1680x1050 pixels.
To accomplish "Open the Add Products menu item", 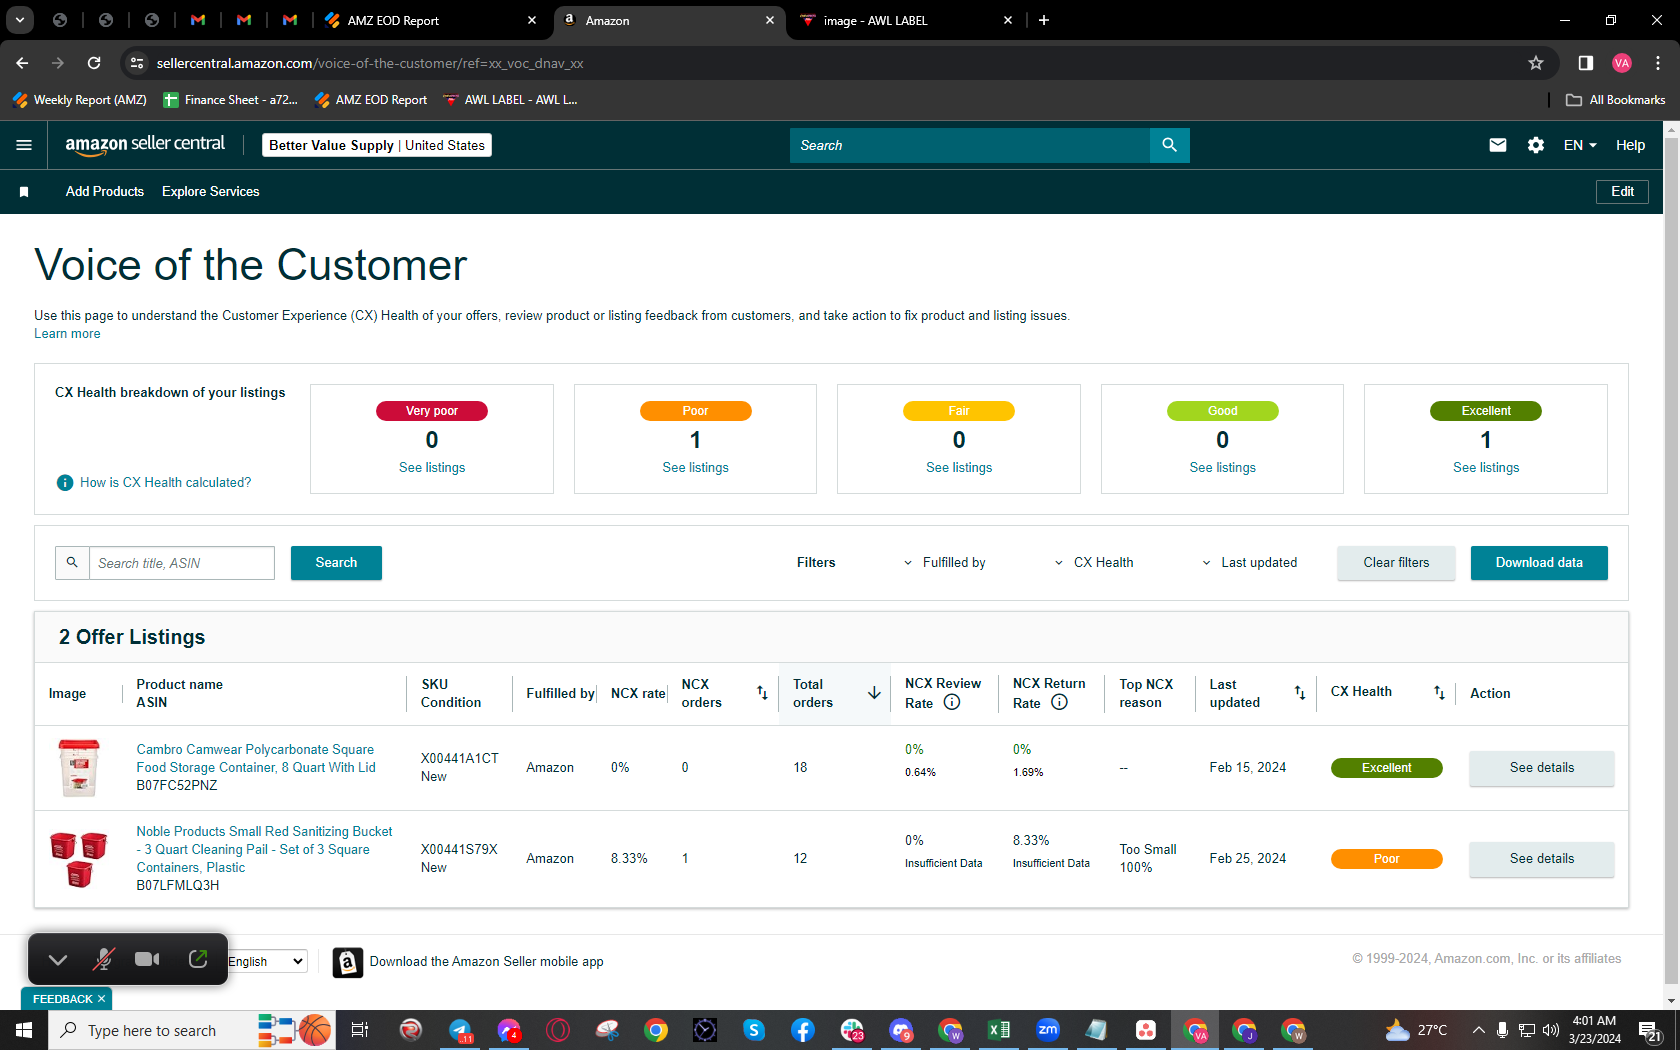I will (x=105, y=192).
